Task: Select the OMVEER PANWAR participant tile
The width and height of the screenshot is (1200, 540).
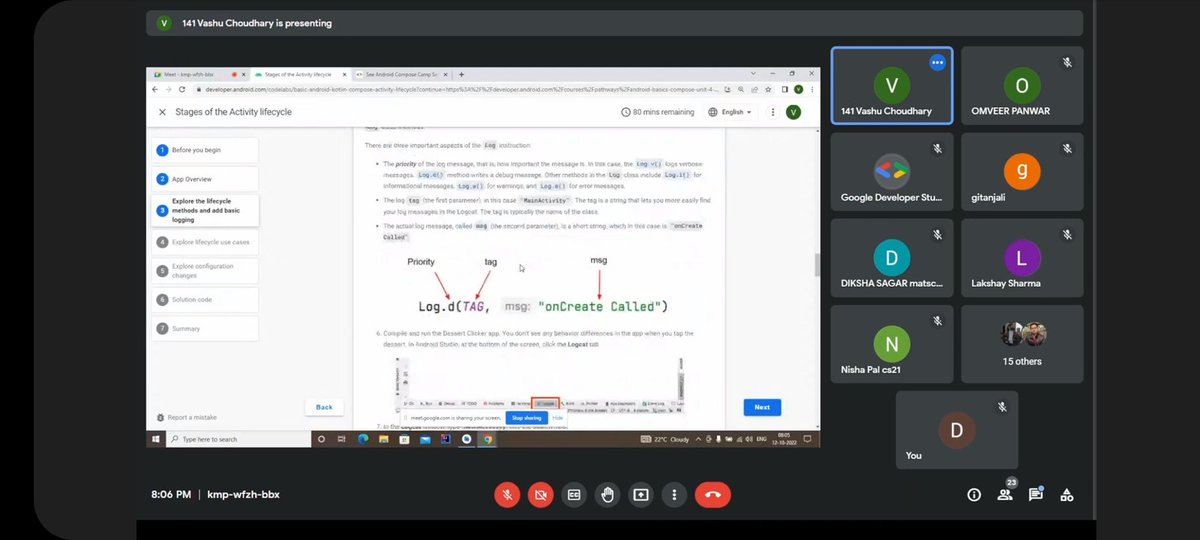Action: 1022,88
